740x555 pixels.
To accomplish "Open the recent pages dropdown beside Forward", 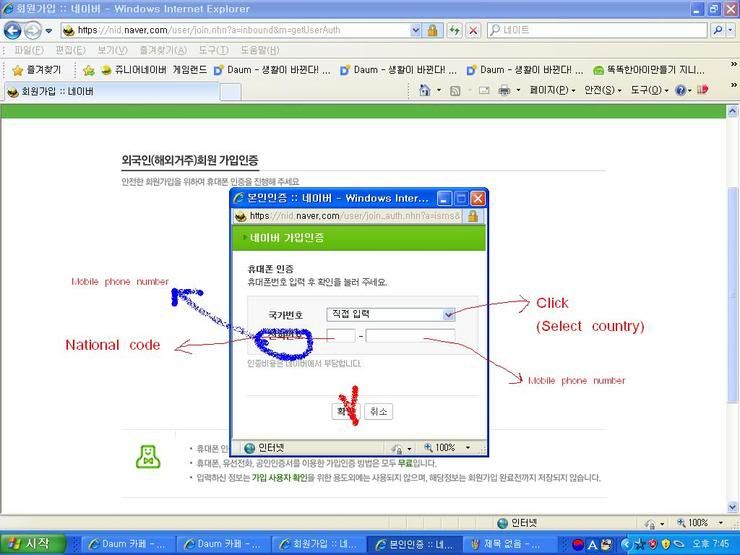I will [49, 31].
